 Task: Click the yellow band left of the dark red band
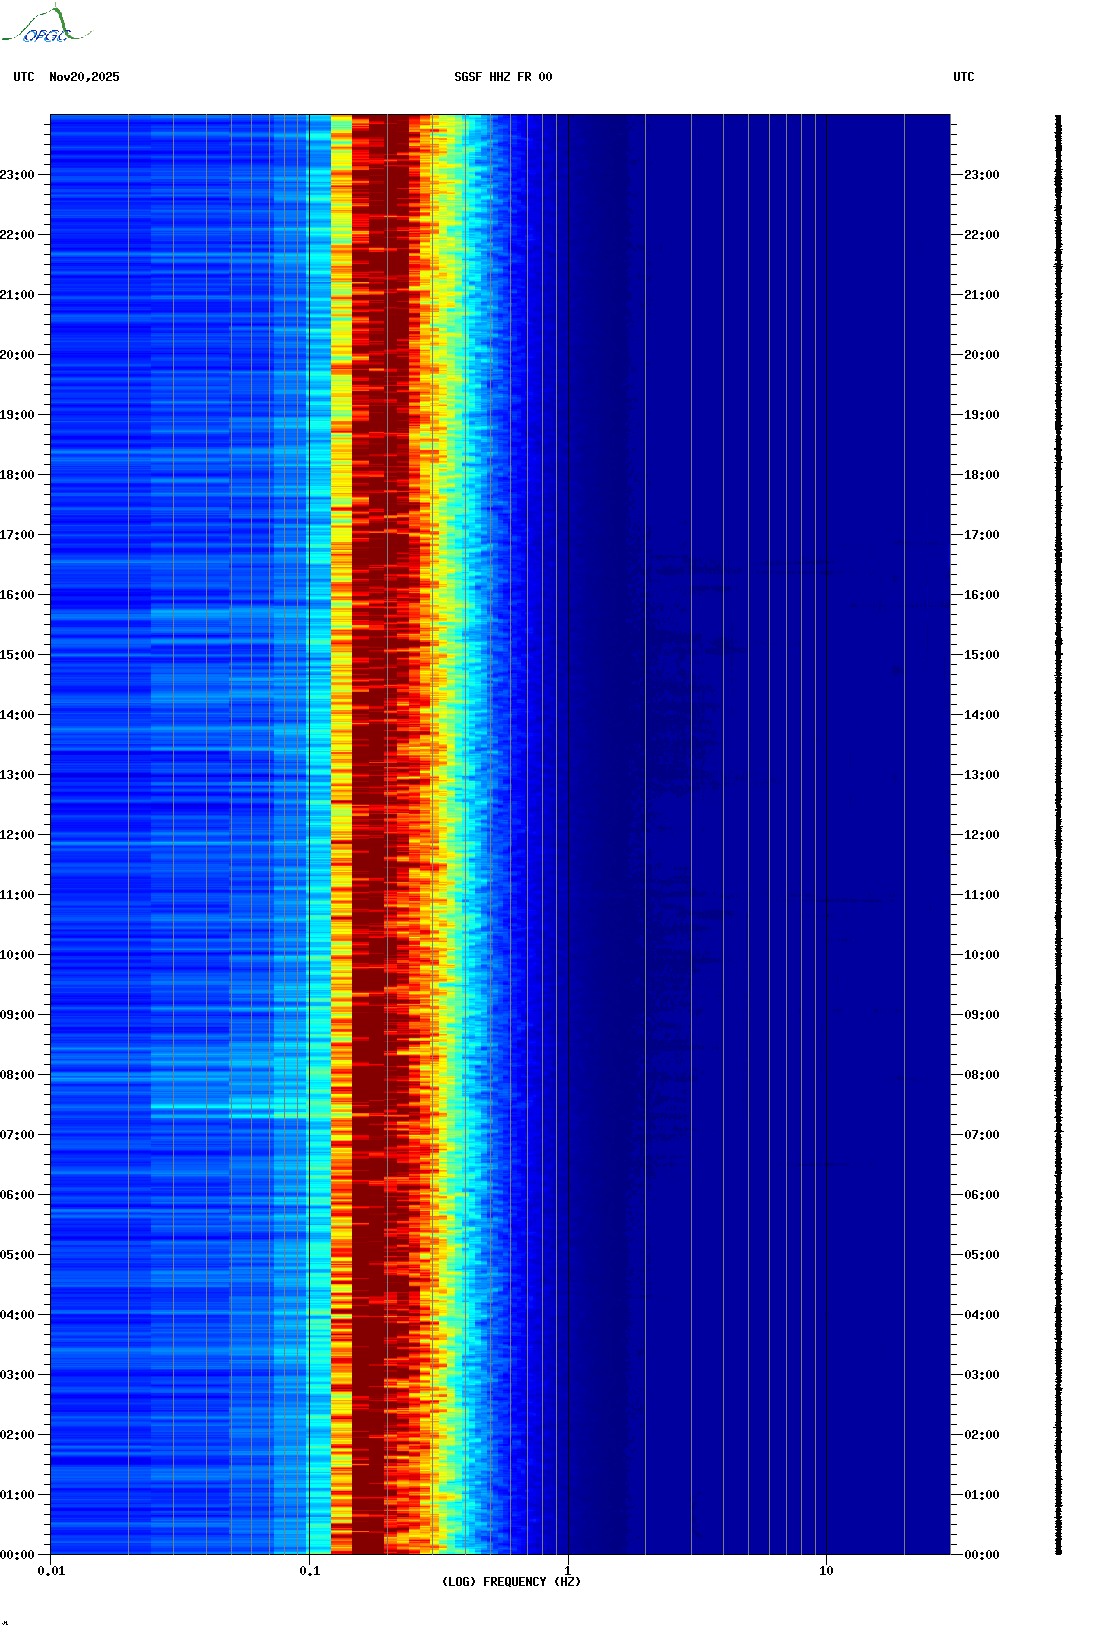click(x=341, y=800)
